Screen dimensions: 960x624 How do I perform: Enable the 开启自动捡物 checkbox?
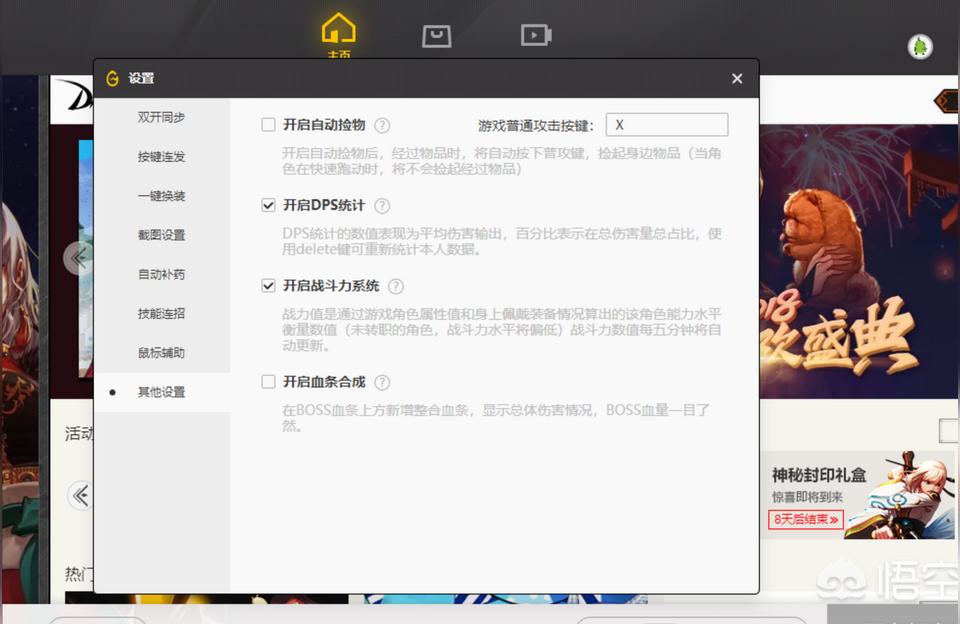268,125
